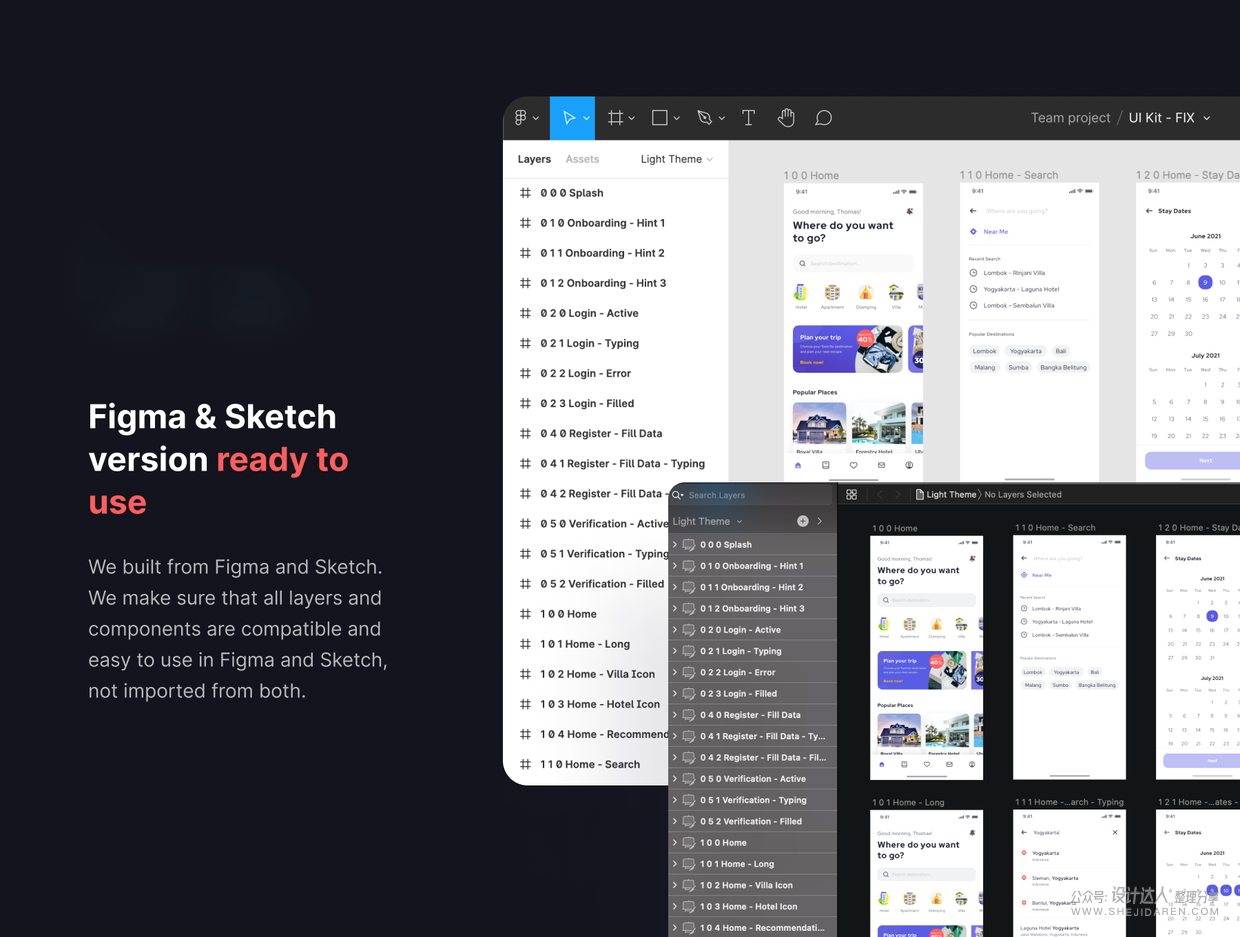Click frame icon beside Figma's 1 1 0 Home - Search
This screenshot has height=937, width=1240.
[525, 764]
